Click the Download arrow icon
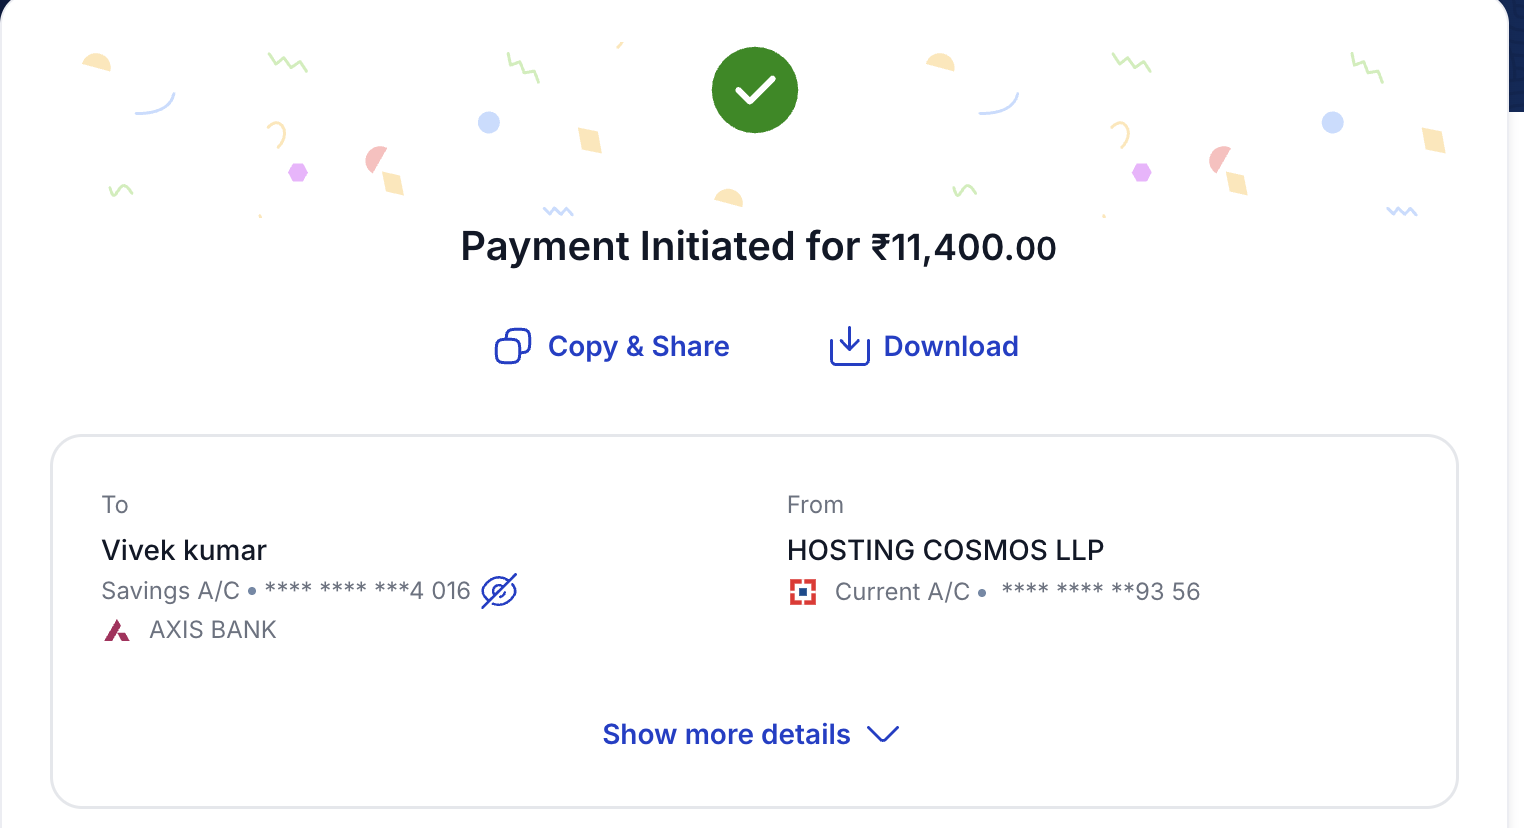Image resolution: width=1524 pixels, height=828 pixels. 849,346
